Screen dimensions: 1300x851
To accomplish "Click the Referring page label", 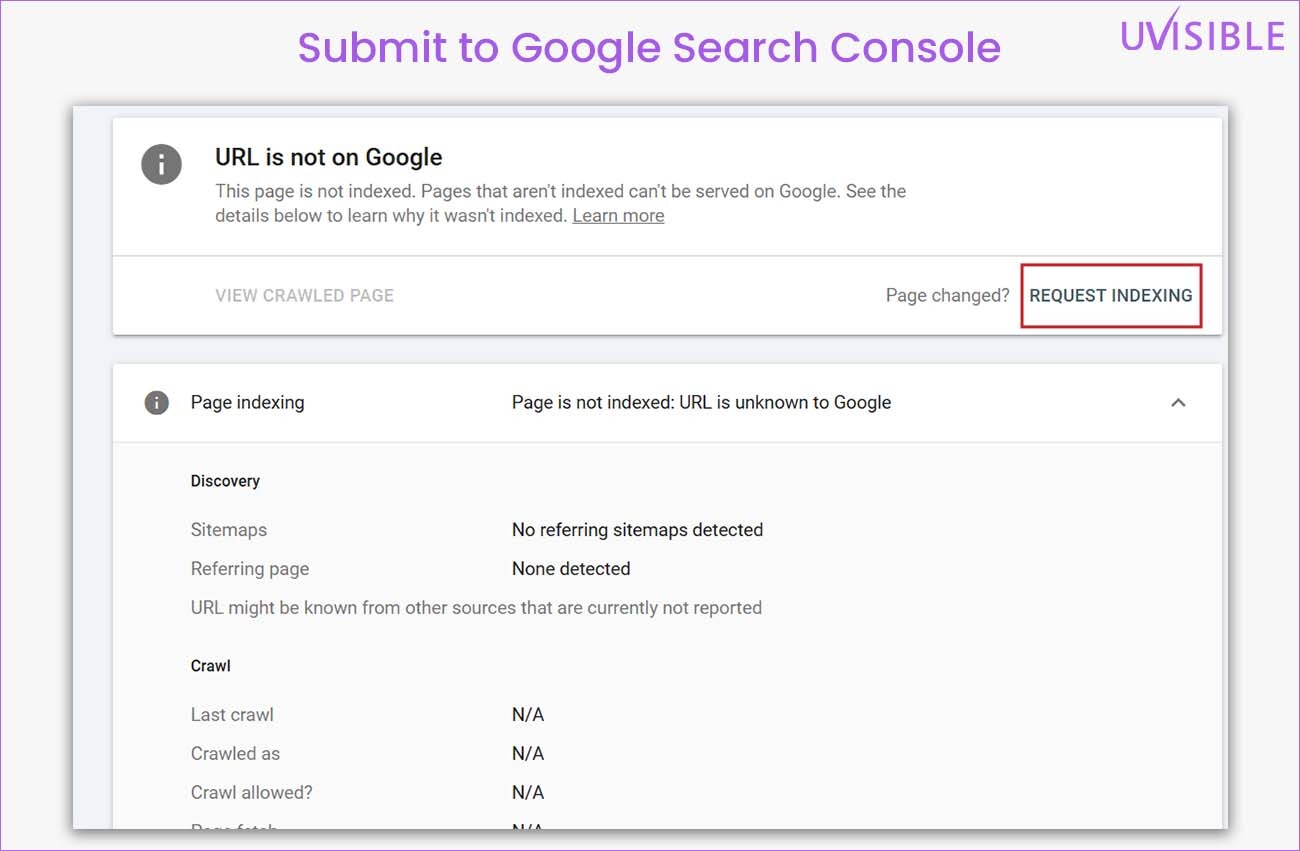I will click(x=250, y=569).
